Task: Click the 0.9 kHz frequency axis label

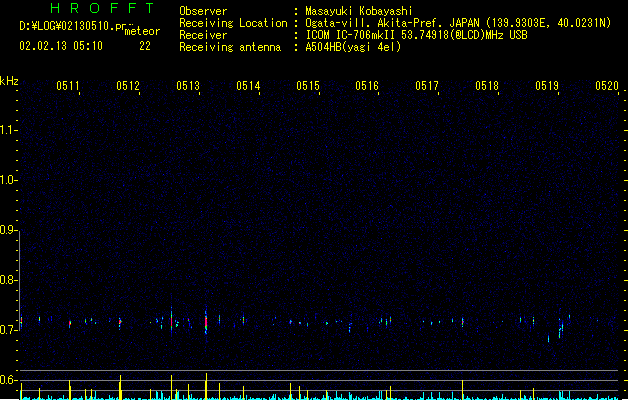Action: click(8, 230)
